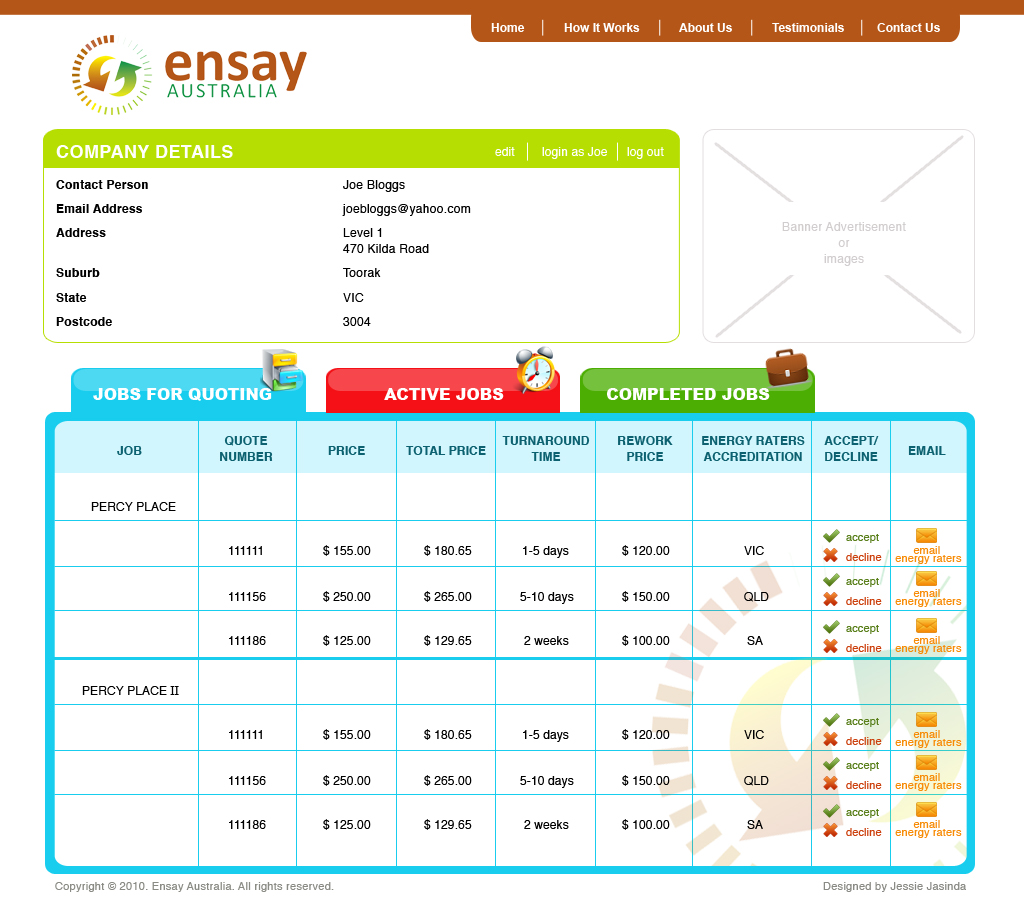Click the log out link
The image size is (1024, 900).
coord(645,152)
